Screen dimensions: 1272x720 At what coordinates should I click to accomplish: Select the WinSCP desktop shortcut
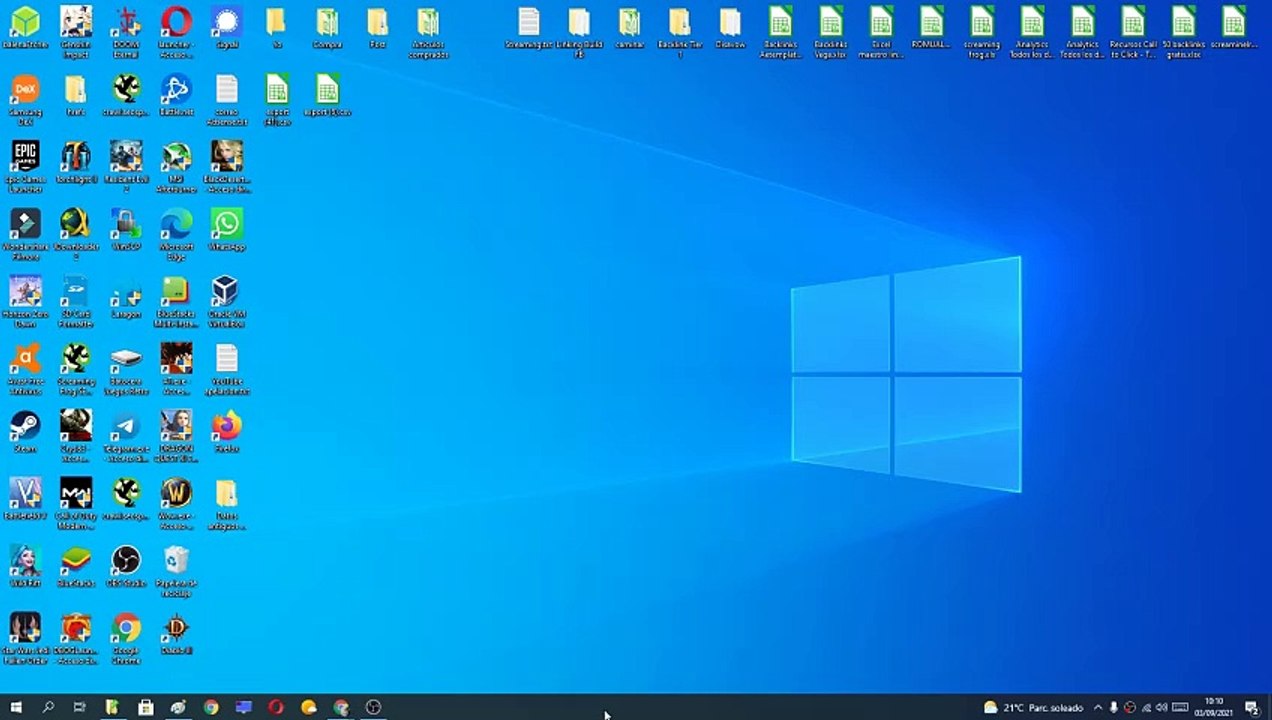[126, 230]
